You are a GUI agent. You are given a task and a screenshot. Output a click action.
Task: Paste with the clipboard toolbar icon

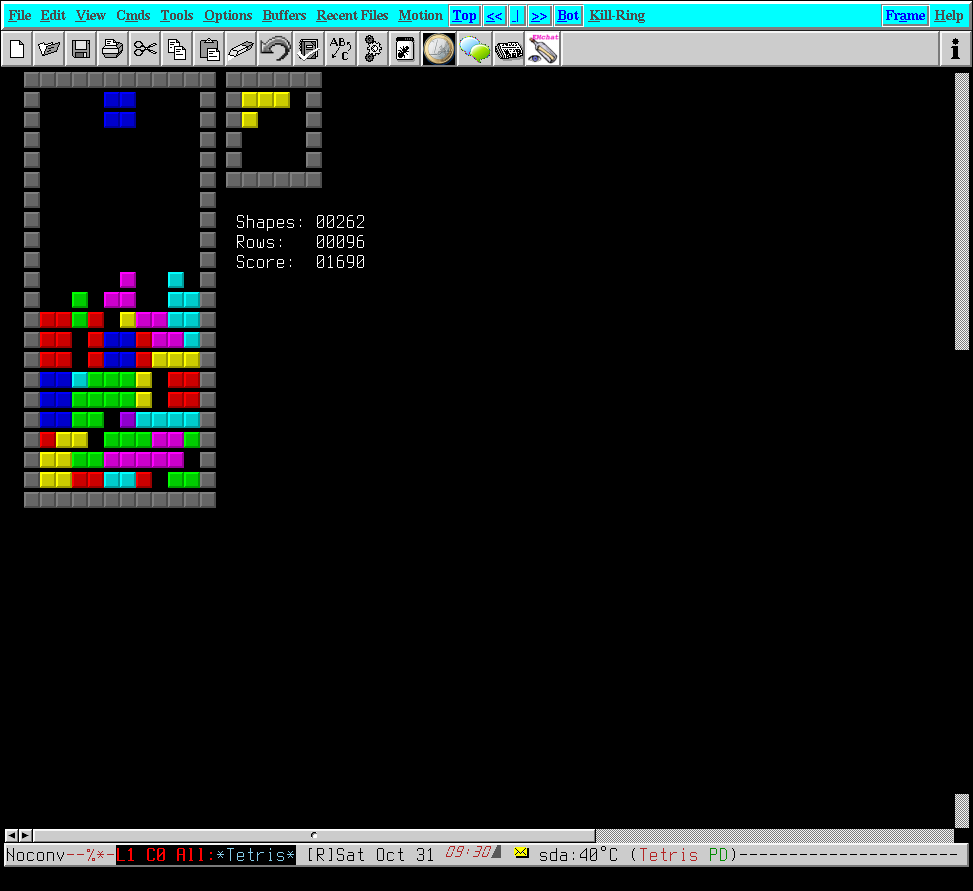[x=209, y=49]
